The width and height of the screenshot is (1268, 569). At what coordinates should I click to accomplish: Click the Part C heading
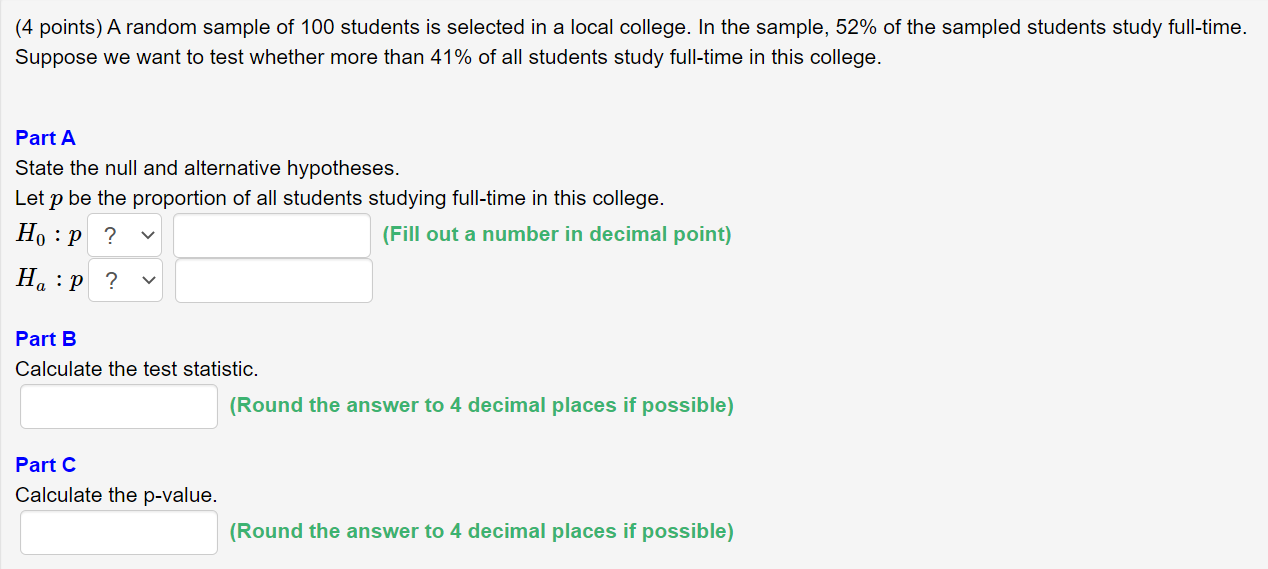click(46, 465)
